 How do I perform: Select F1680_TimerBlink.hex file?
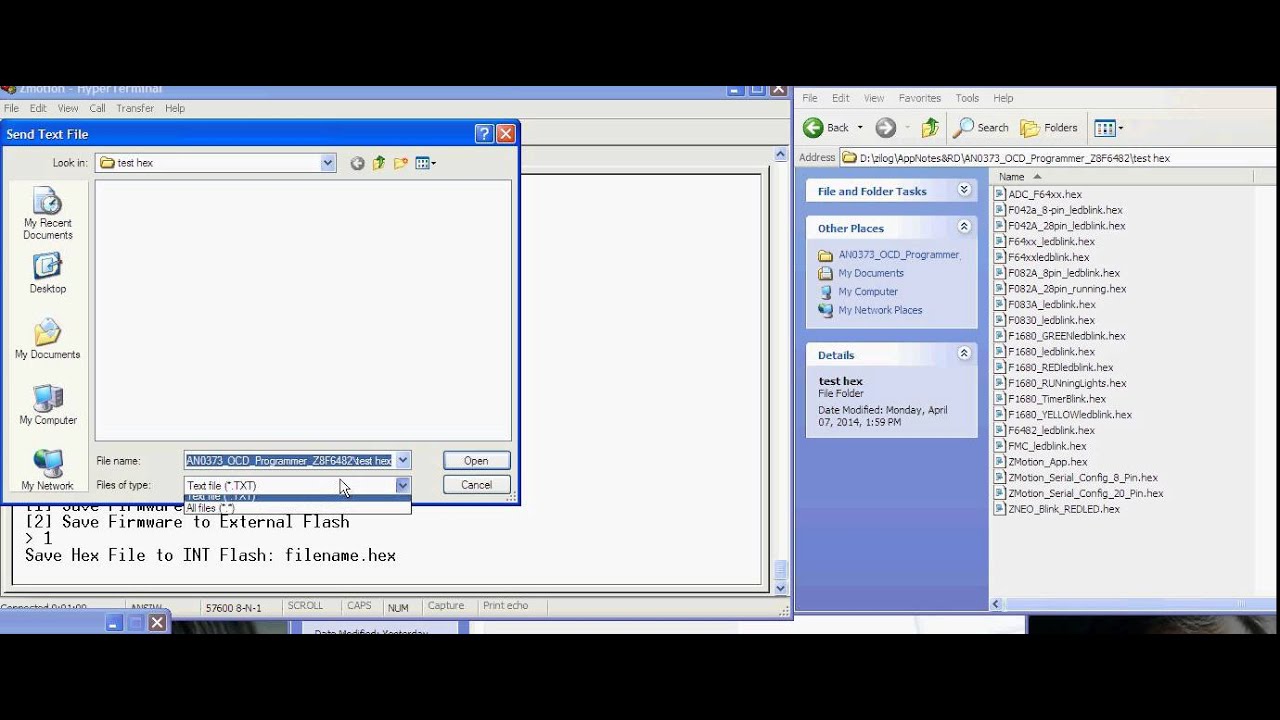click(1057, 399)
